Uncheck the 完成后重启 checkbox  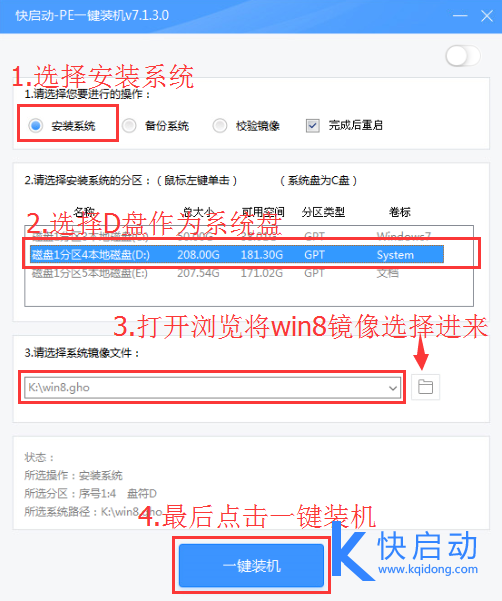point(313,125)
